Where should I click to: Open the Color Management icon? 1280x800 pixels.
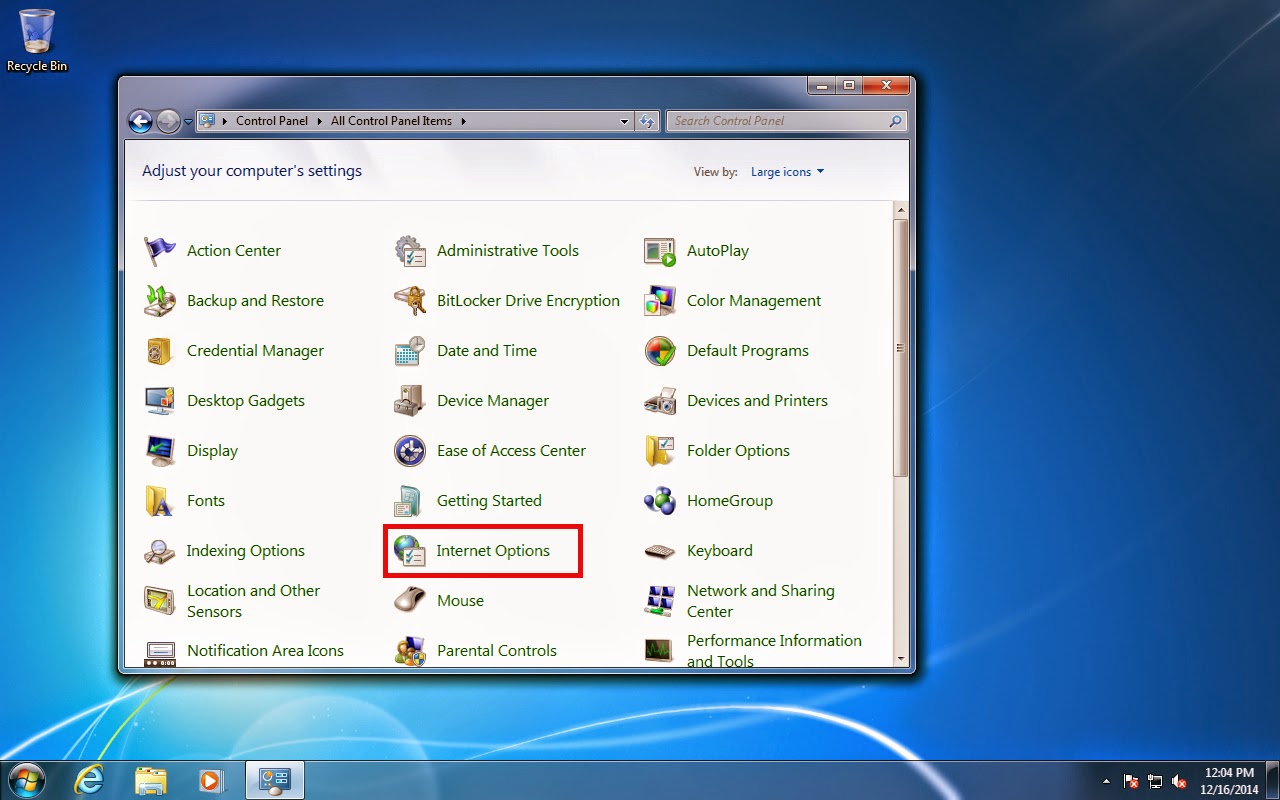[x=660, y=301]
